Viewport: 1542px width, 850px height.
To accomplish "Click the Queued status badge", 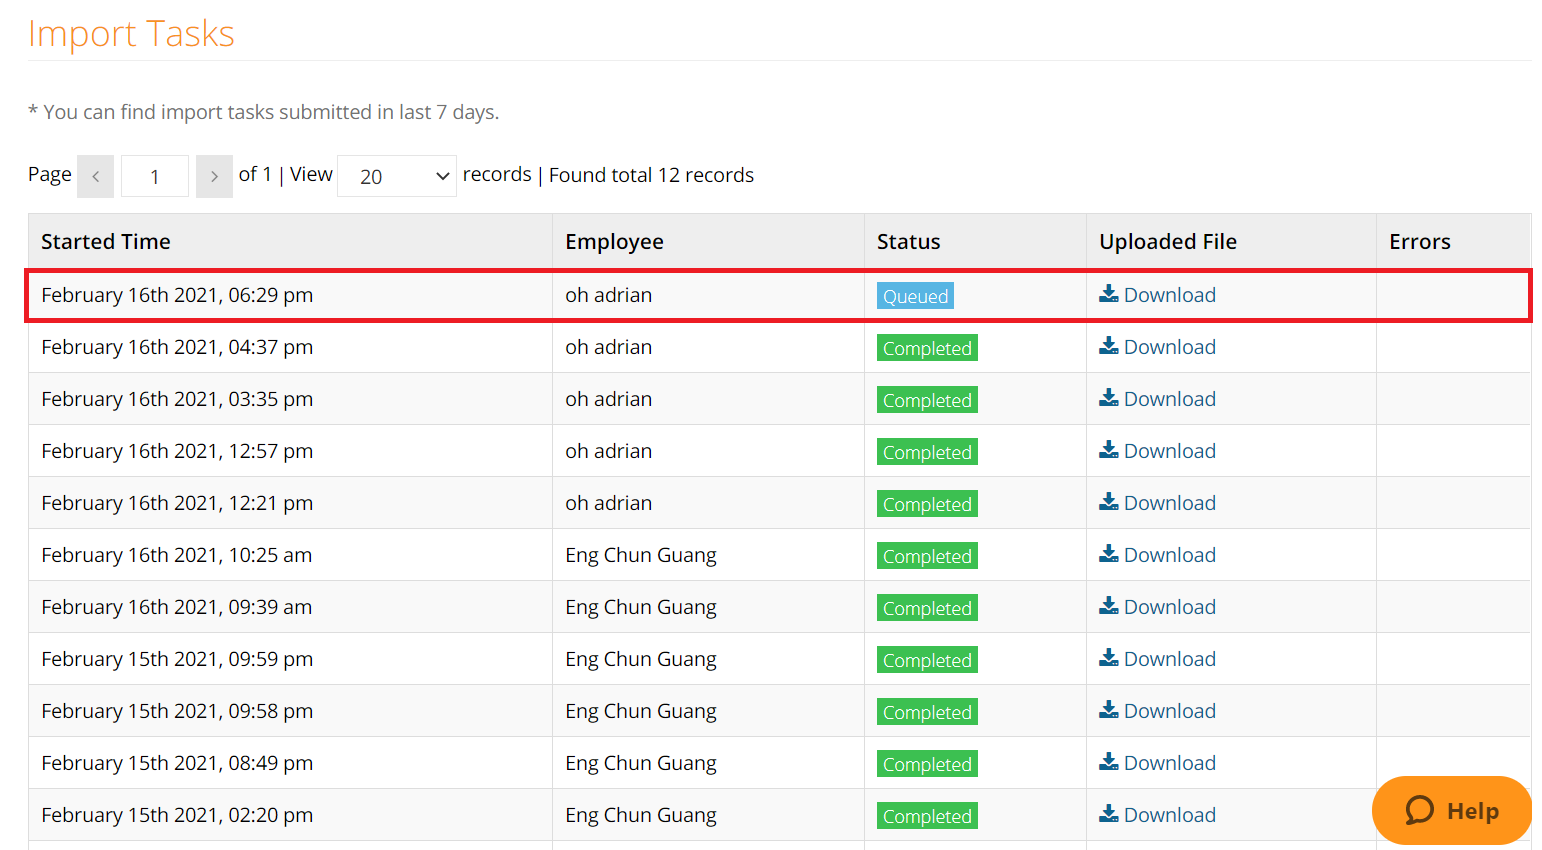I will click(915, 296).
